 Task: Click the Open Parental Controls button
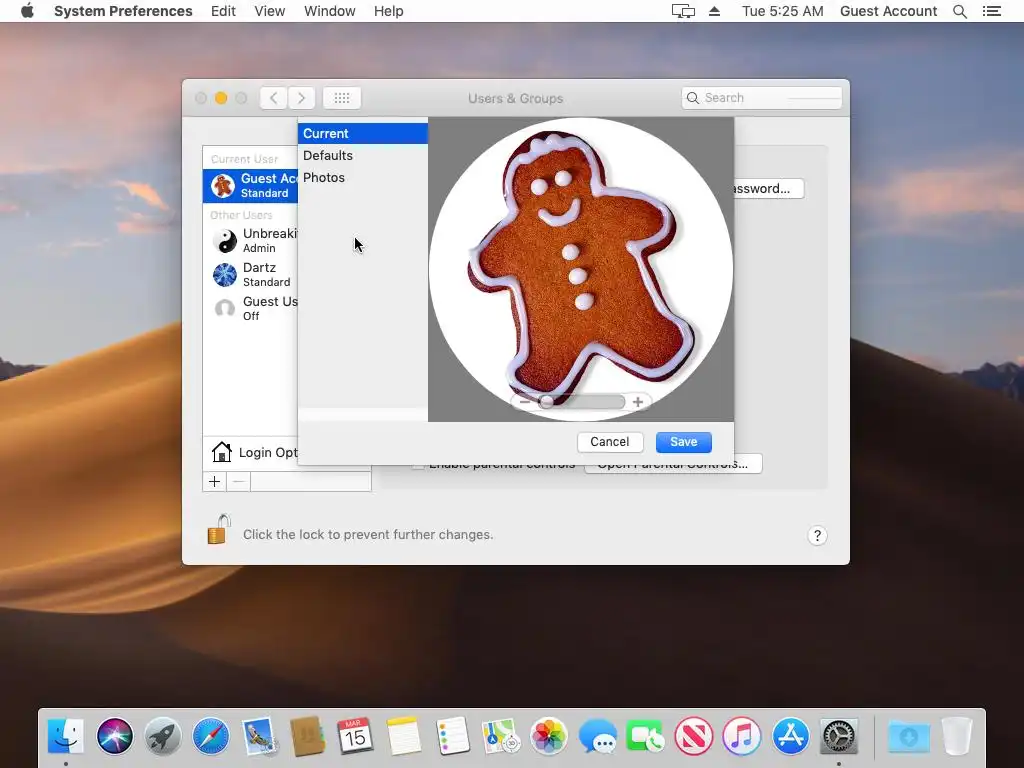[x=673, y=464]
